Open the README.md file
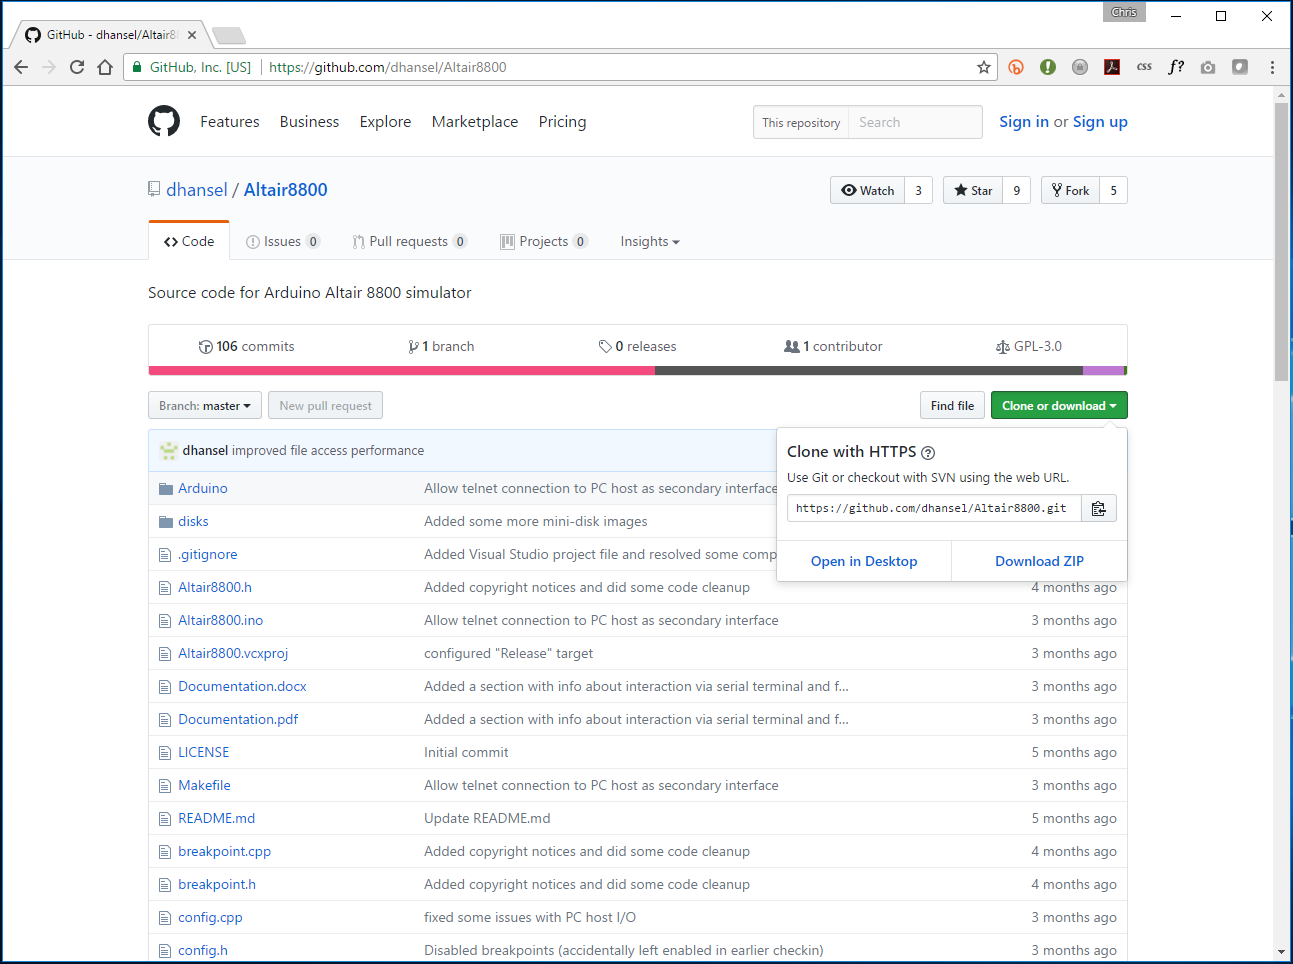The height and width of the screenshot is (964, 1293). pyautogui.click(x=216, y=818)
